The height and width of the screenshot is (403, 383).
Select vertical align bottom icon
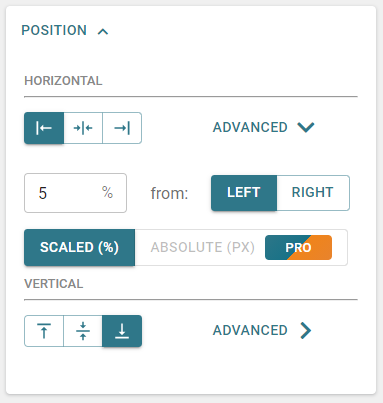click(122, 331)
